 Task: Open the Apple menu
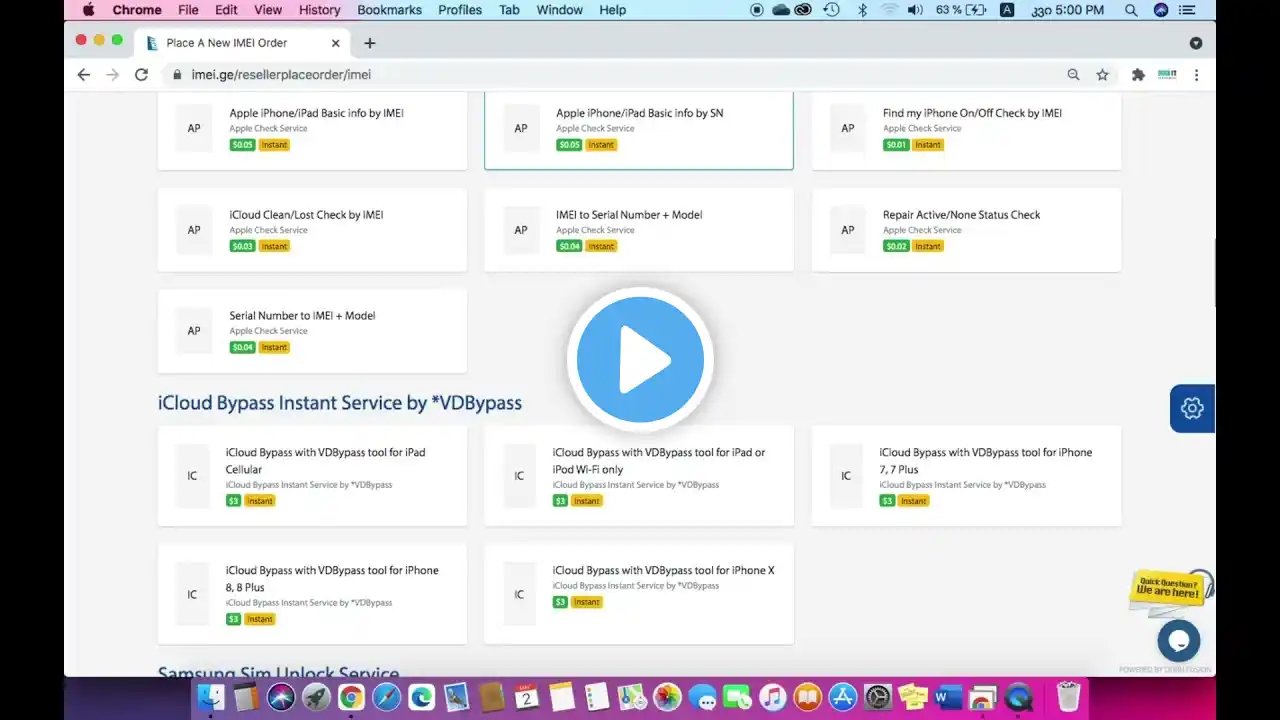88,10
